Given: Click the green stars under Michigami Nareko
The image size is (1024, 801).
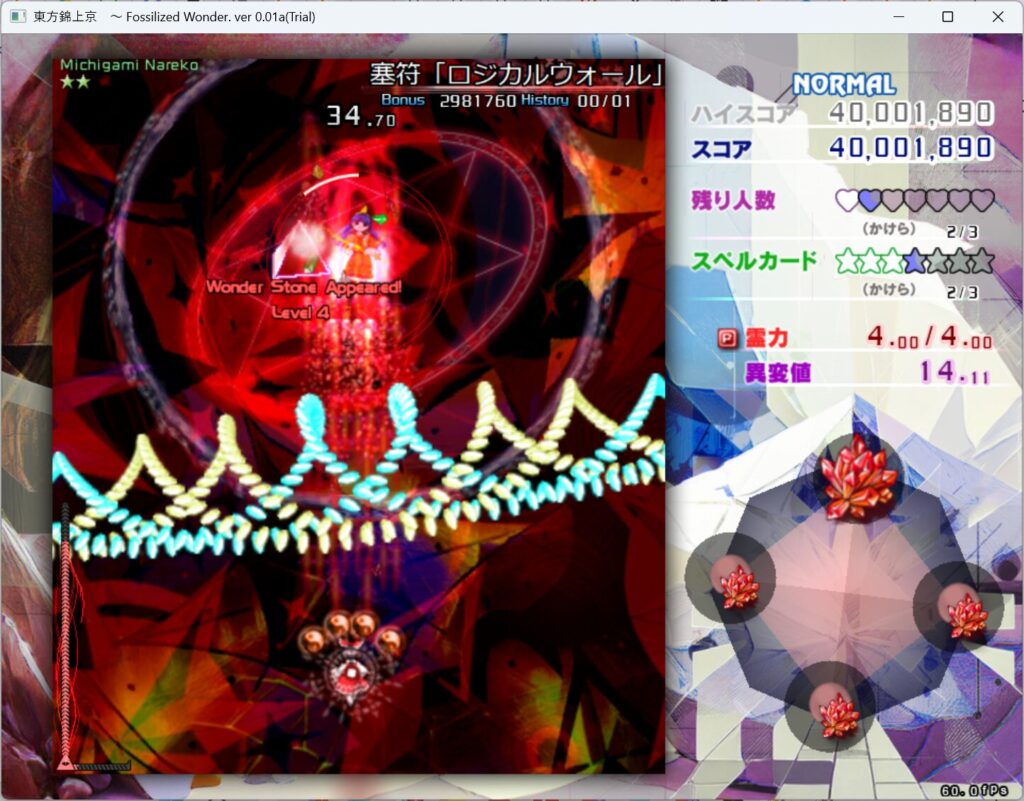Looking at the screenshot, I should (x=75, y=82).
